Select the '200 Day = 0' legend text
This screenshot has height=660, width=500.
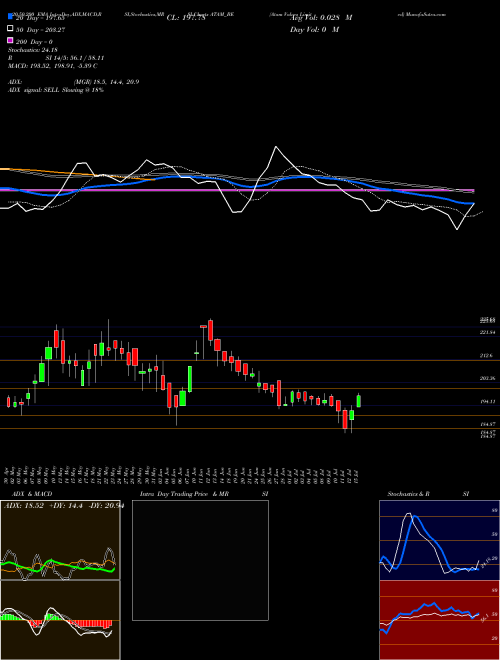coord(35,42)
